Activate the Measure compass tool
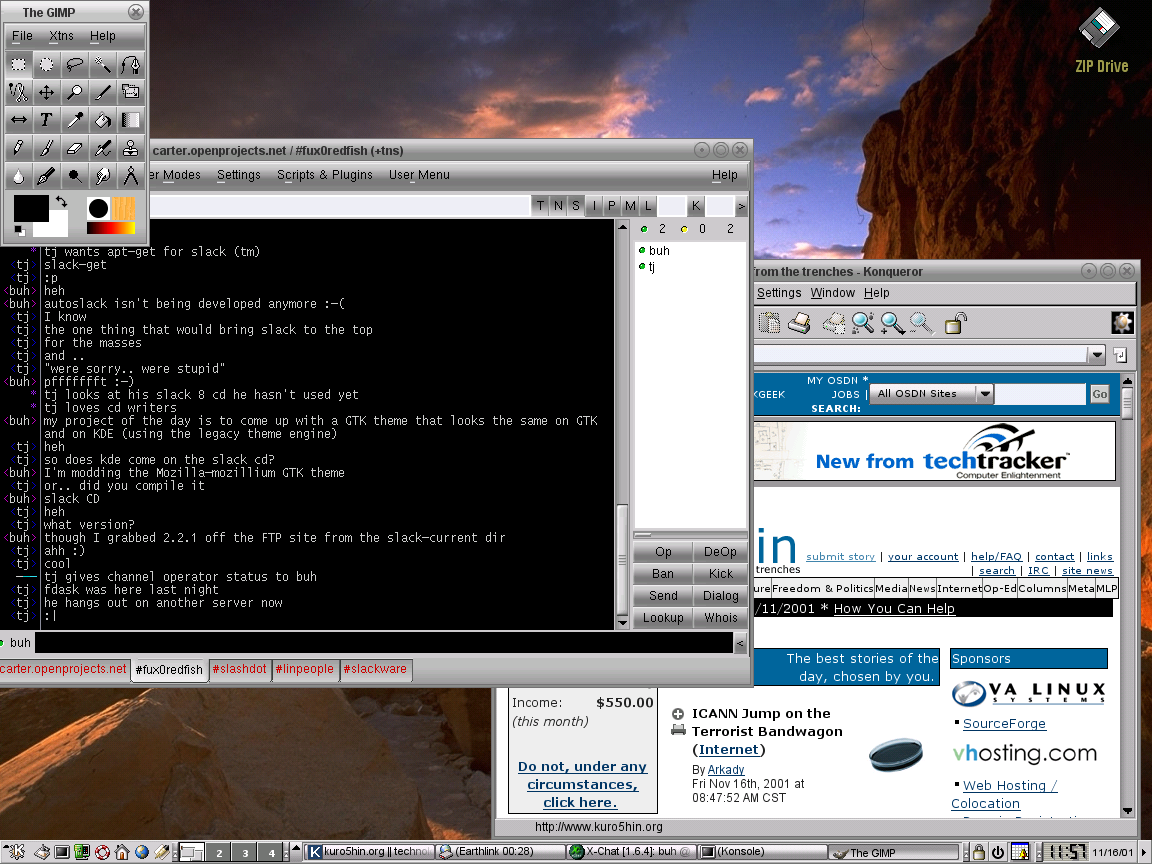This screenshot has height=864, width=1152. pyautogui.click(x=130, y=176)
